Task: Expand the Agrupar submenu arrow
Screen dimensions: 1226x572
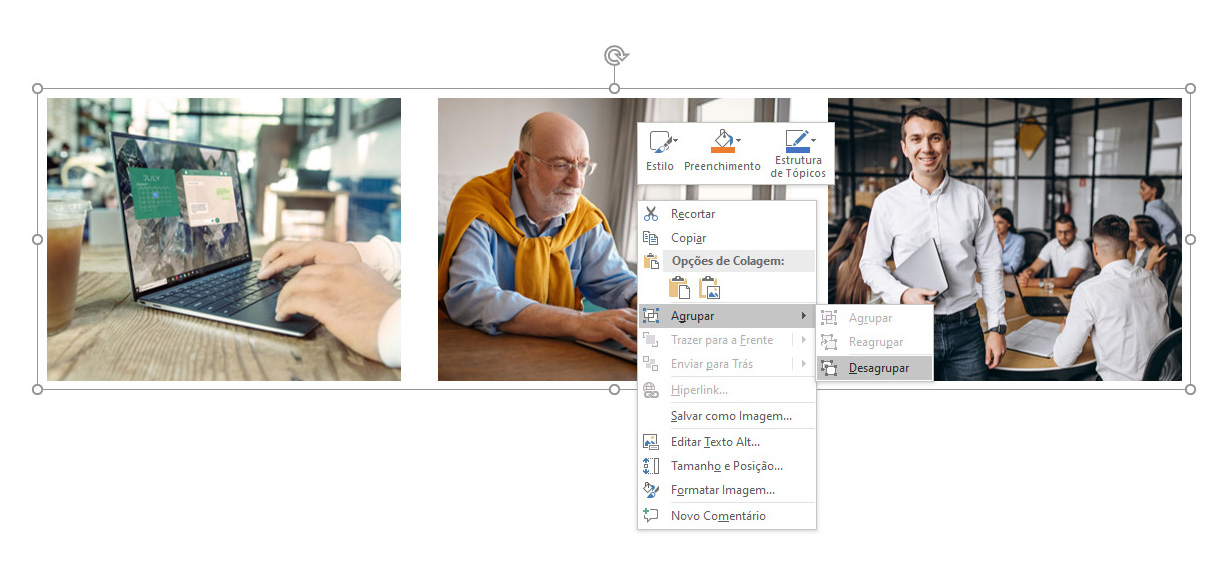Action: pos(804,316)
